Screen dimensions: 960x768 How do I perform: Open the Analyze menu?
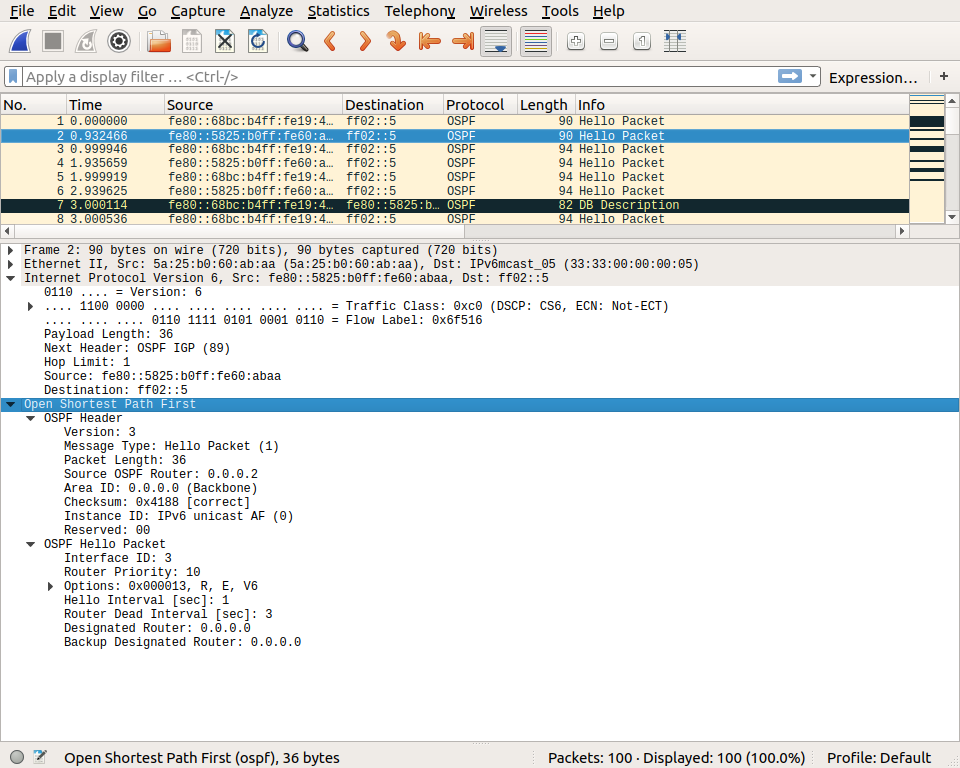point(266,11)
